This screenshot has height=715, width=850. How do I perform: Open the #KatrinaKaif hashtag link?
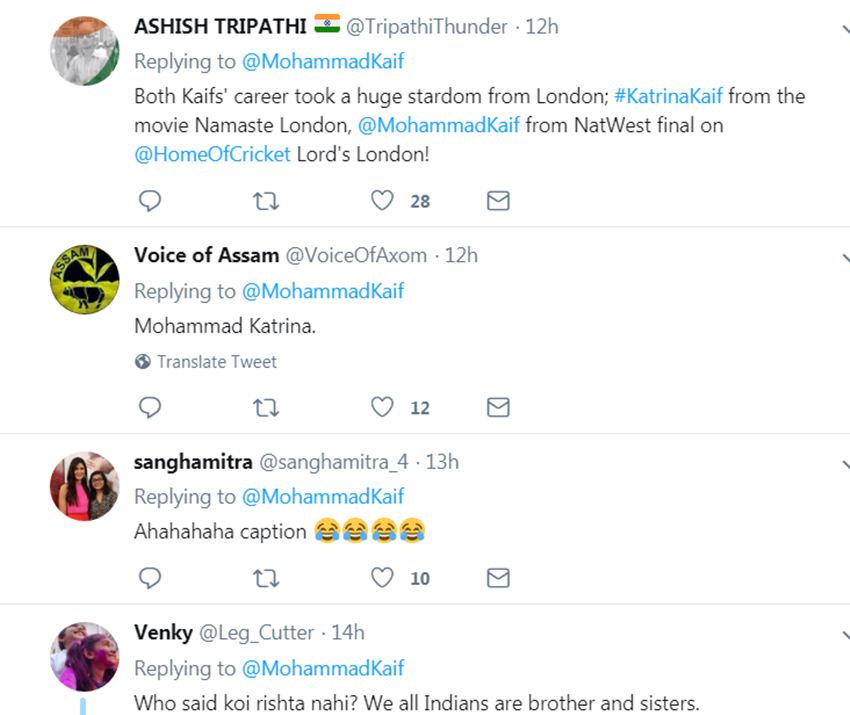tap(668, 96)
